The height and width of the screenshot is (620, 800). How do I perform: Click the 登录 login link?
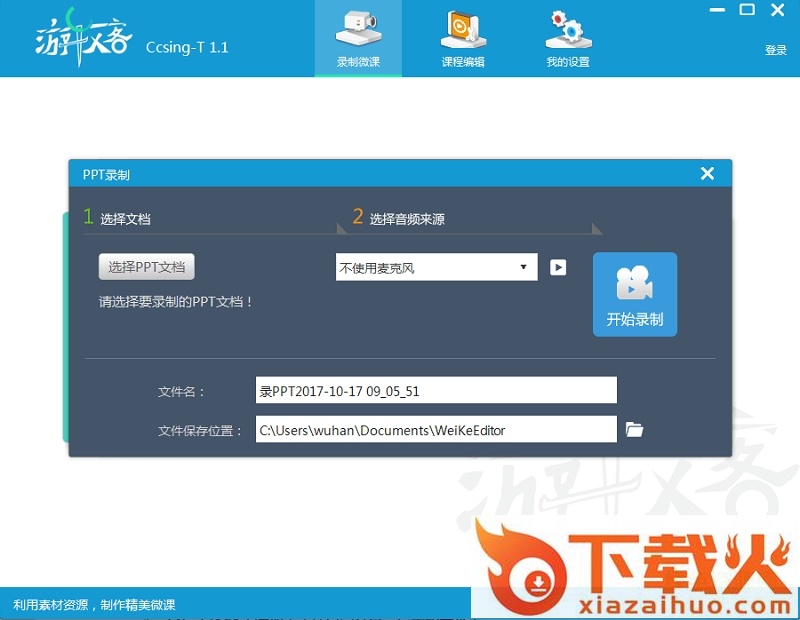coord(775,50)
